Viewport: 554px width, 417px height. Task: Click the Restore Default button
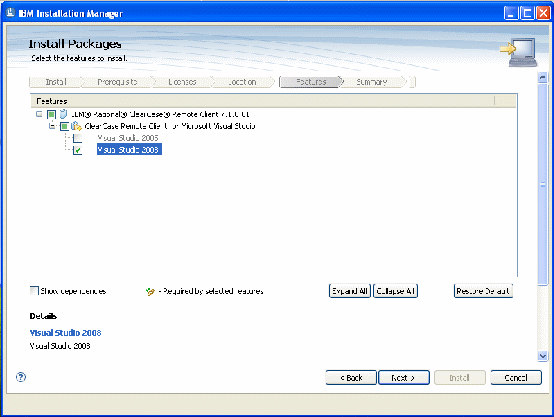483,291
